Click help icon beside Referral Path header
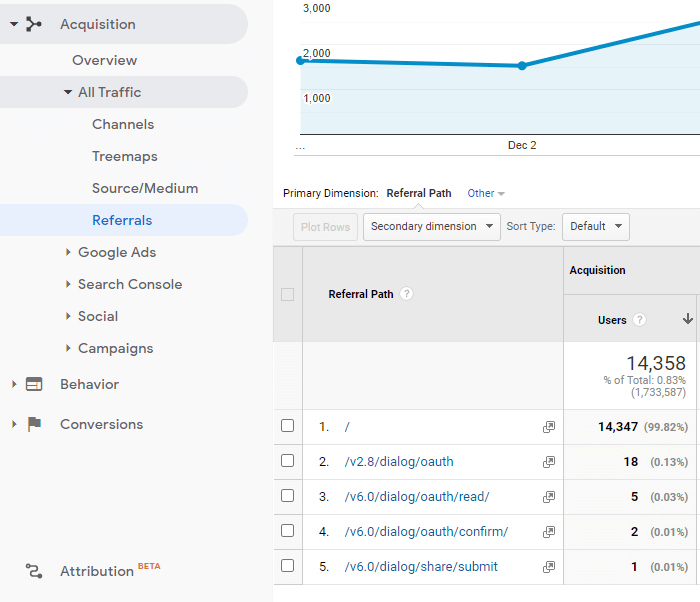The width and height of the screenshot is (700, 602). point(406,294)
